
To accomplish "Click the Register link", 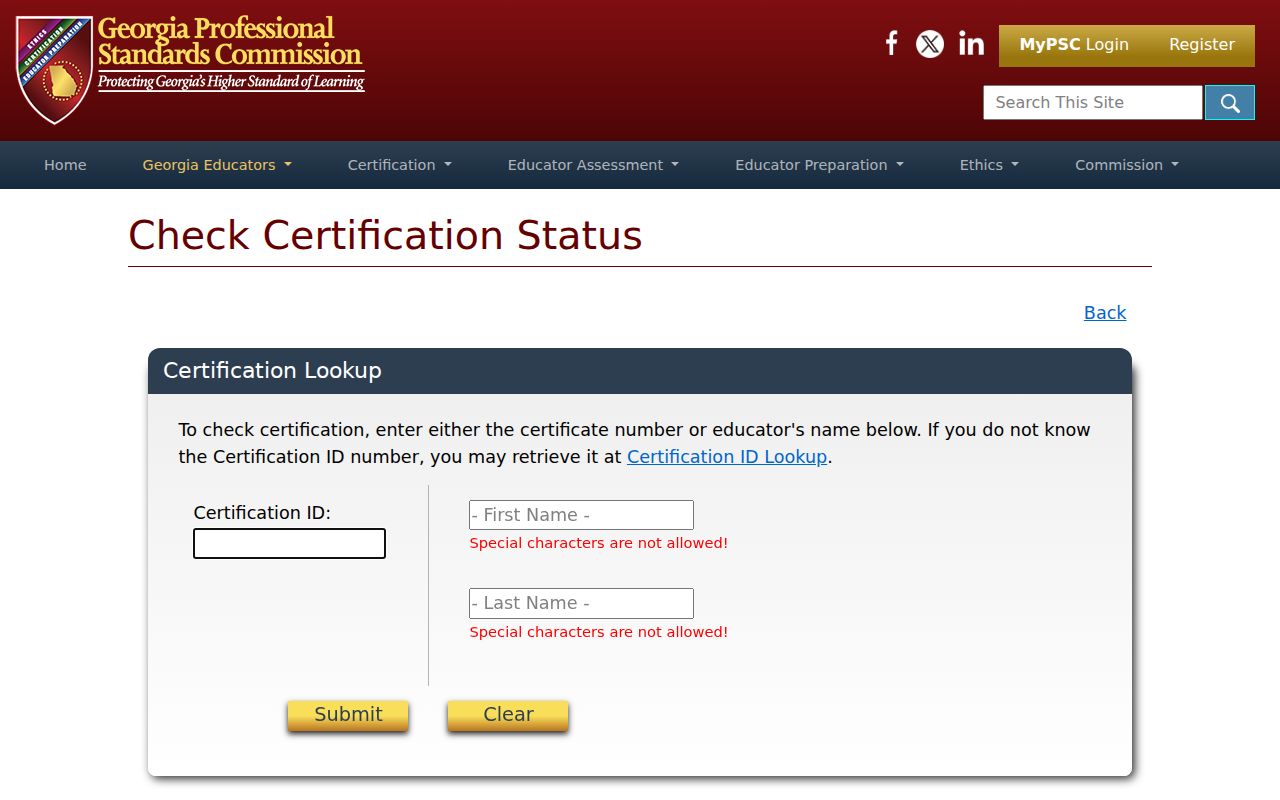I will click(1202, 45).
